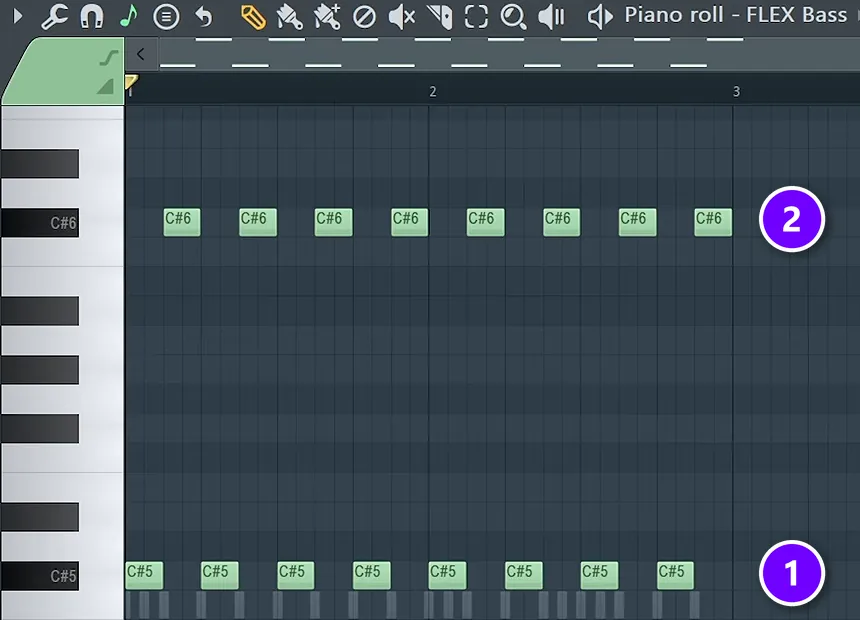Open the piano roll options menu arrow
The height and width of the screenshot is (620, 860).
tap(18, 16)
